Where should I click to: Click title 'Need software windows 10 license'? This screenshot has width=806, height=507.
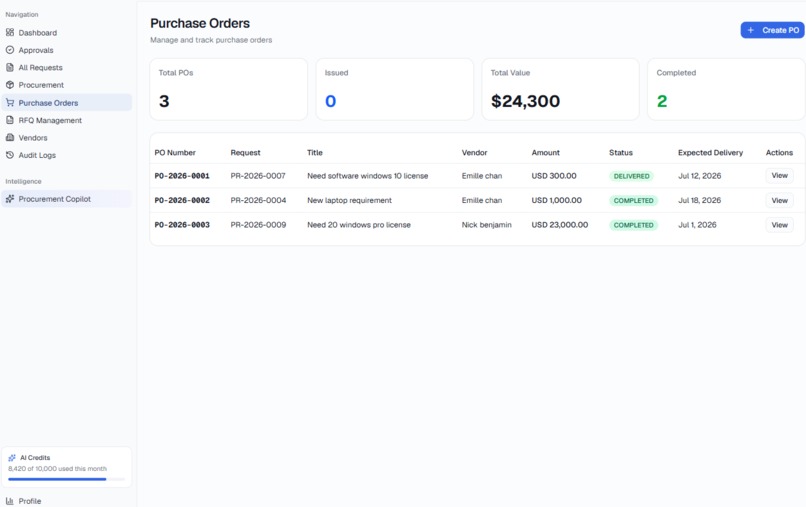coord(368,176)
